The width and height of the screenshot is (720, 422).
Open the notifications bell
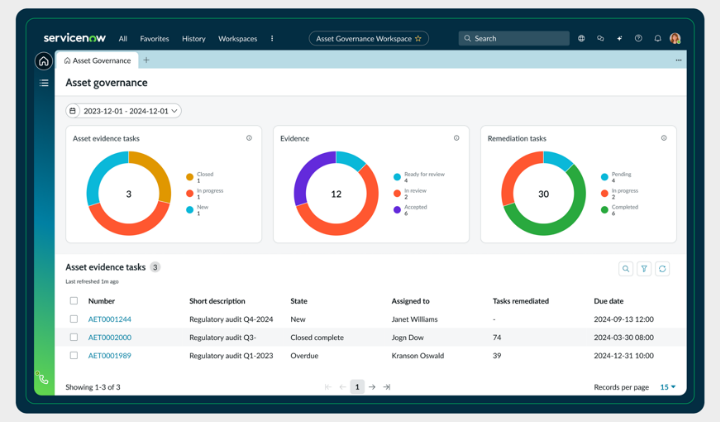[657, 38]
